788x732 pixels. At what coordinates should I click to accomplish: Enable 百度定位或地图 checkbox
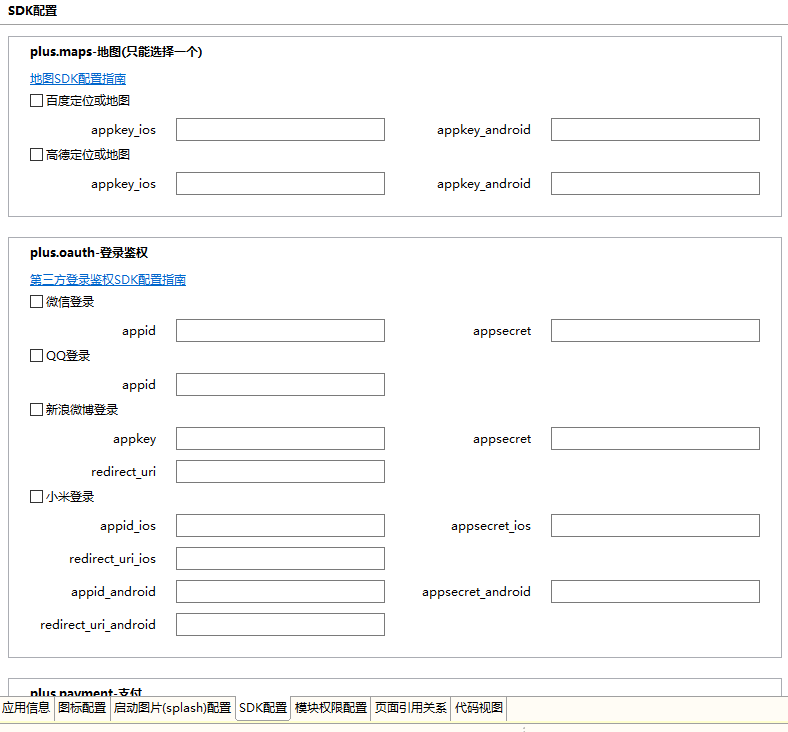[36, 100]
